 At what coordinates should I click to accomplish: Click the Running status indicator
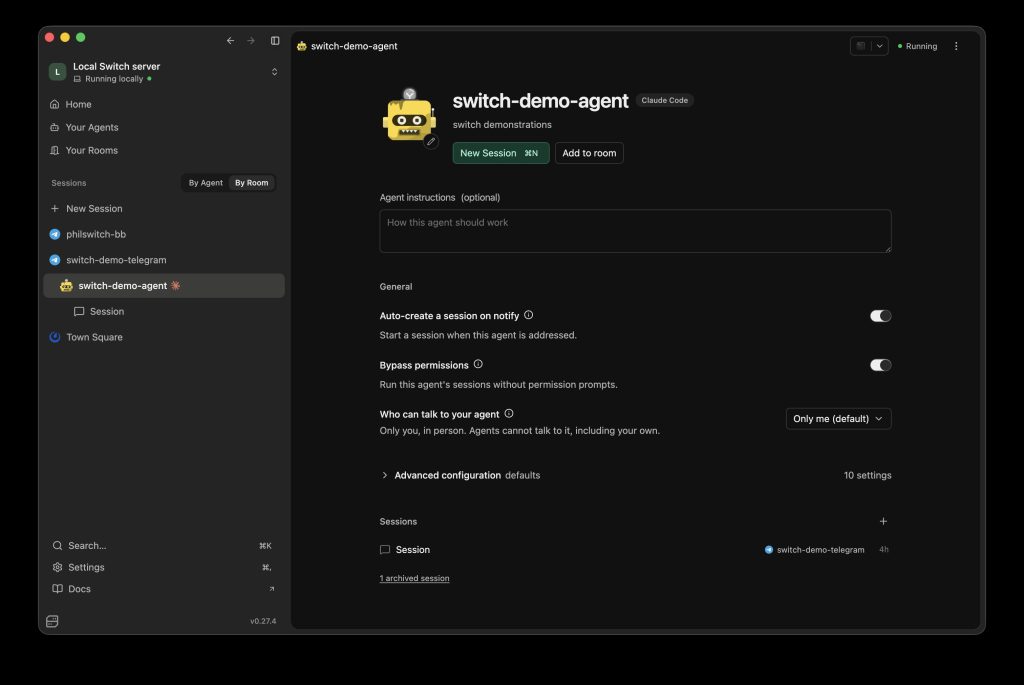(918, 46)
